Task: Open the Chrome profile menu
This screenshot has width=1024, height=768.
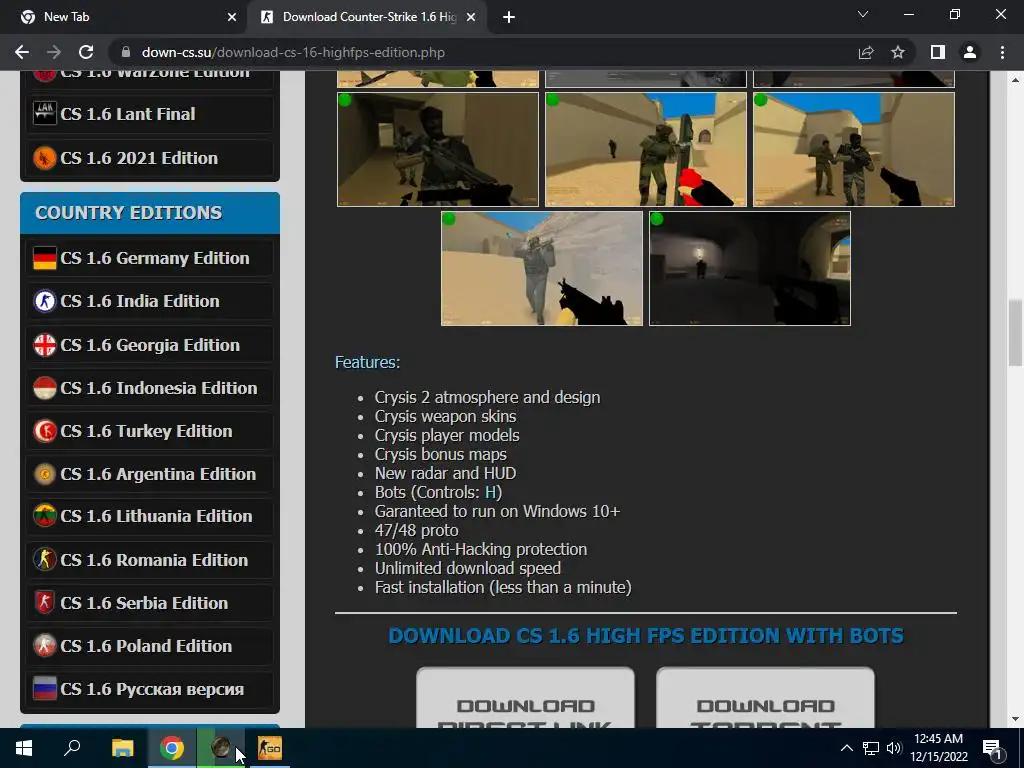Action: click(970, 52)
